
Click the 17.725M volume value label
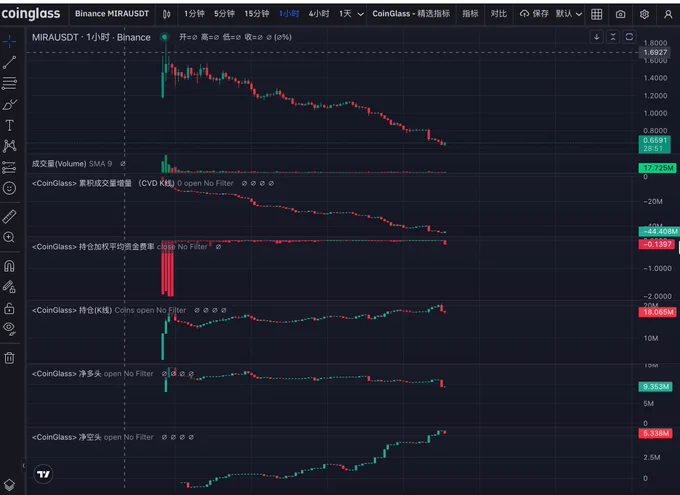pos(657,168)
